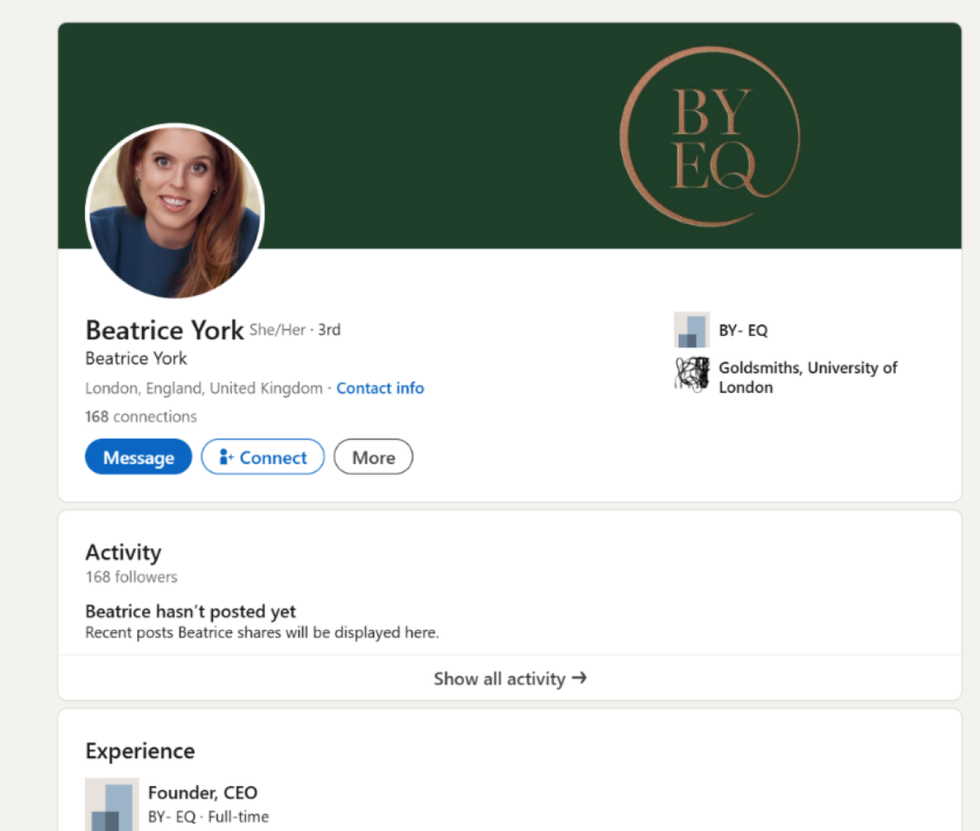Expand the full Activity feed
This screenshot has width=980, height=831.
tap(510, 678)
